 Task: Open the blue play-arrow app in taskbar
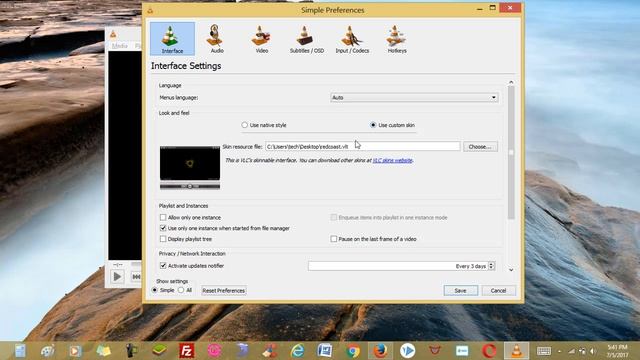click(407, 351)
